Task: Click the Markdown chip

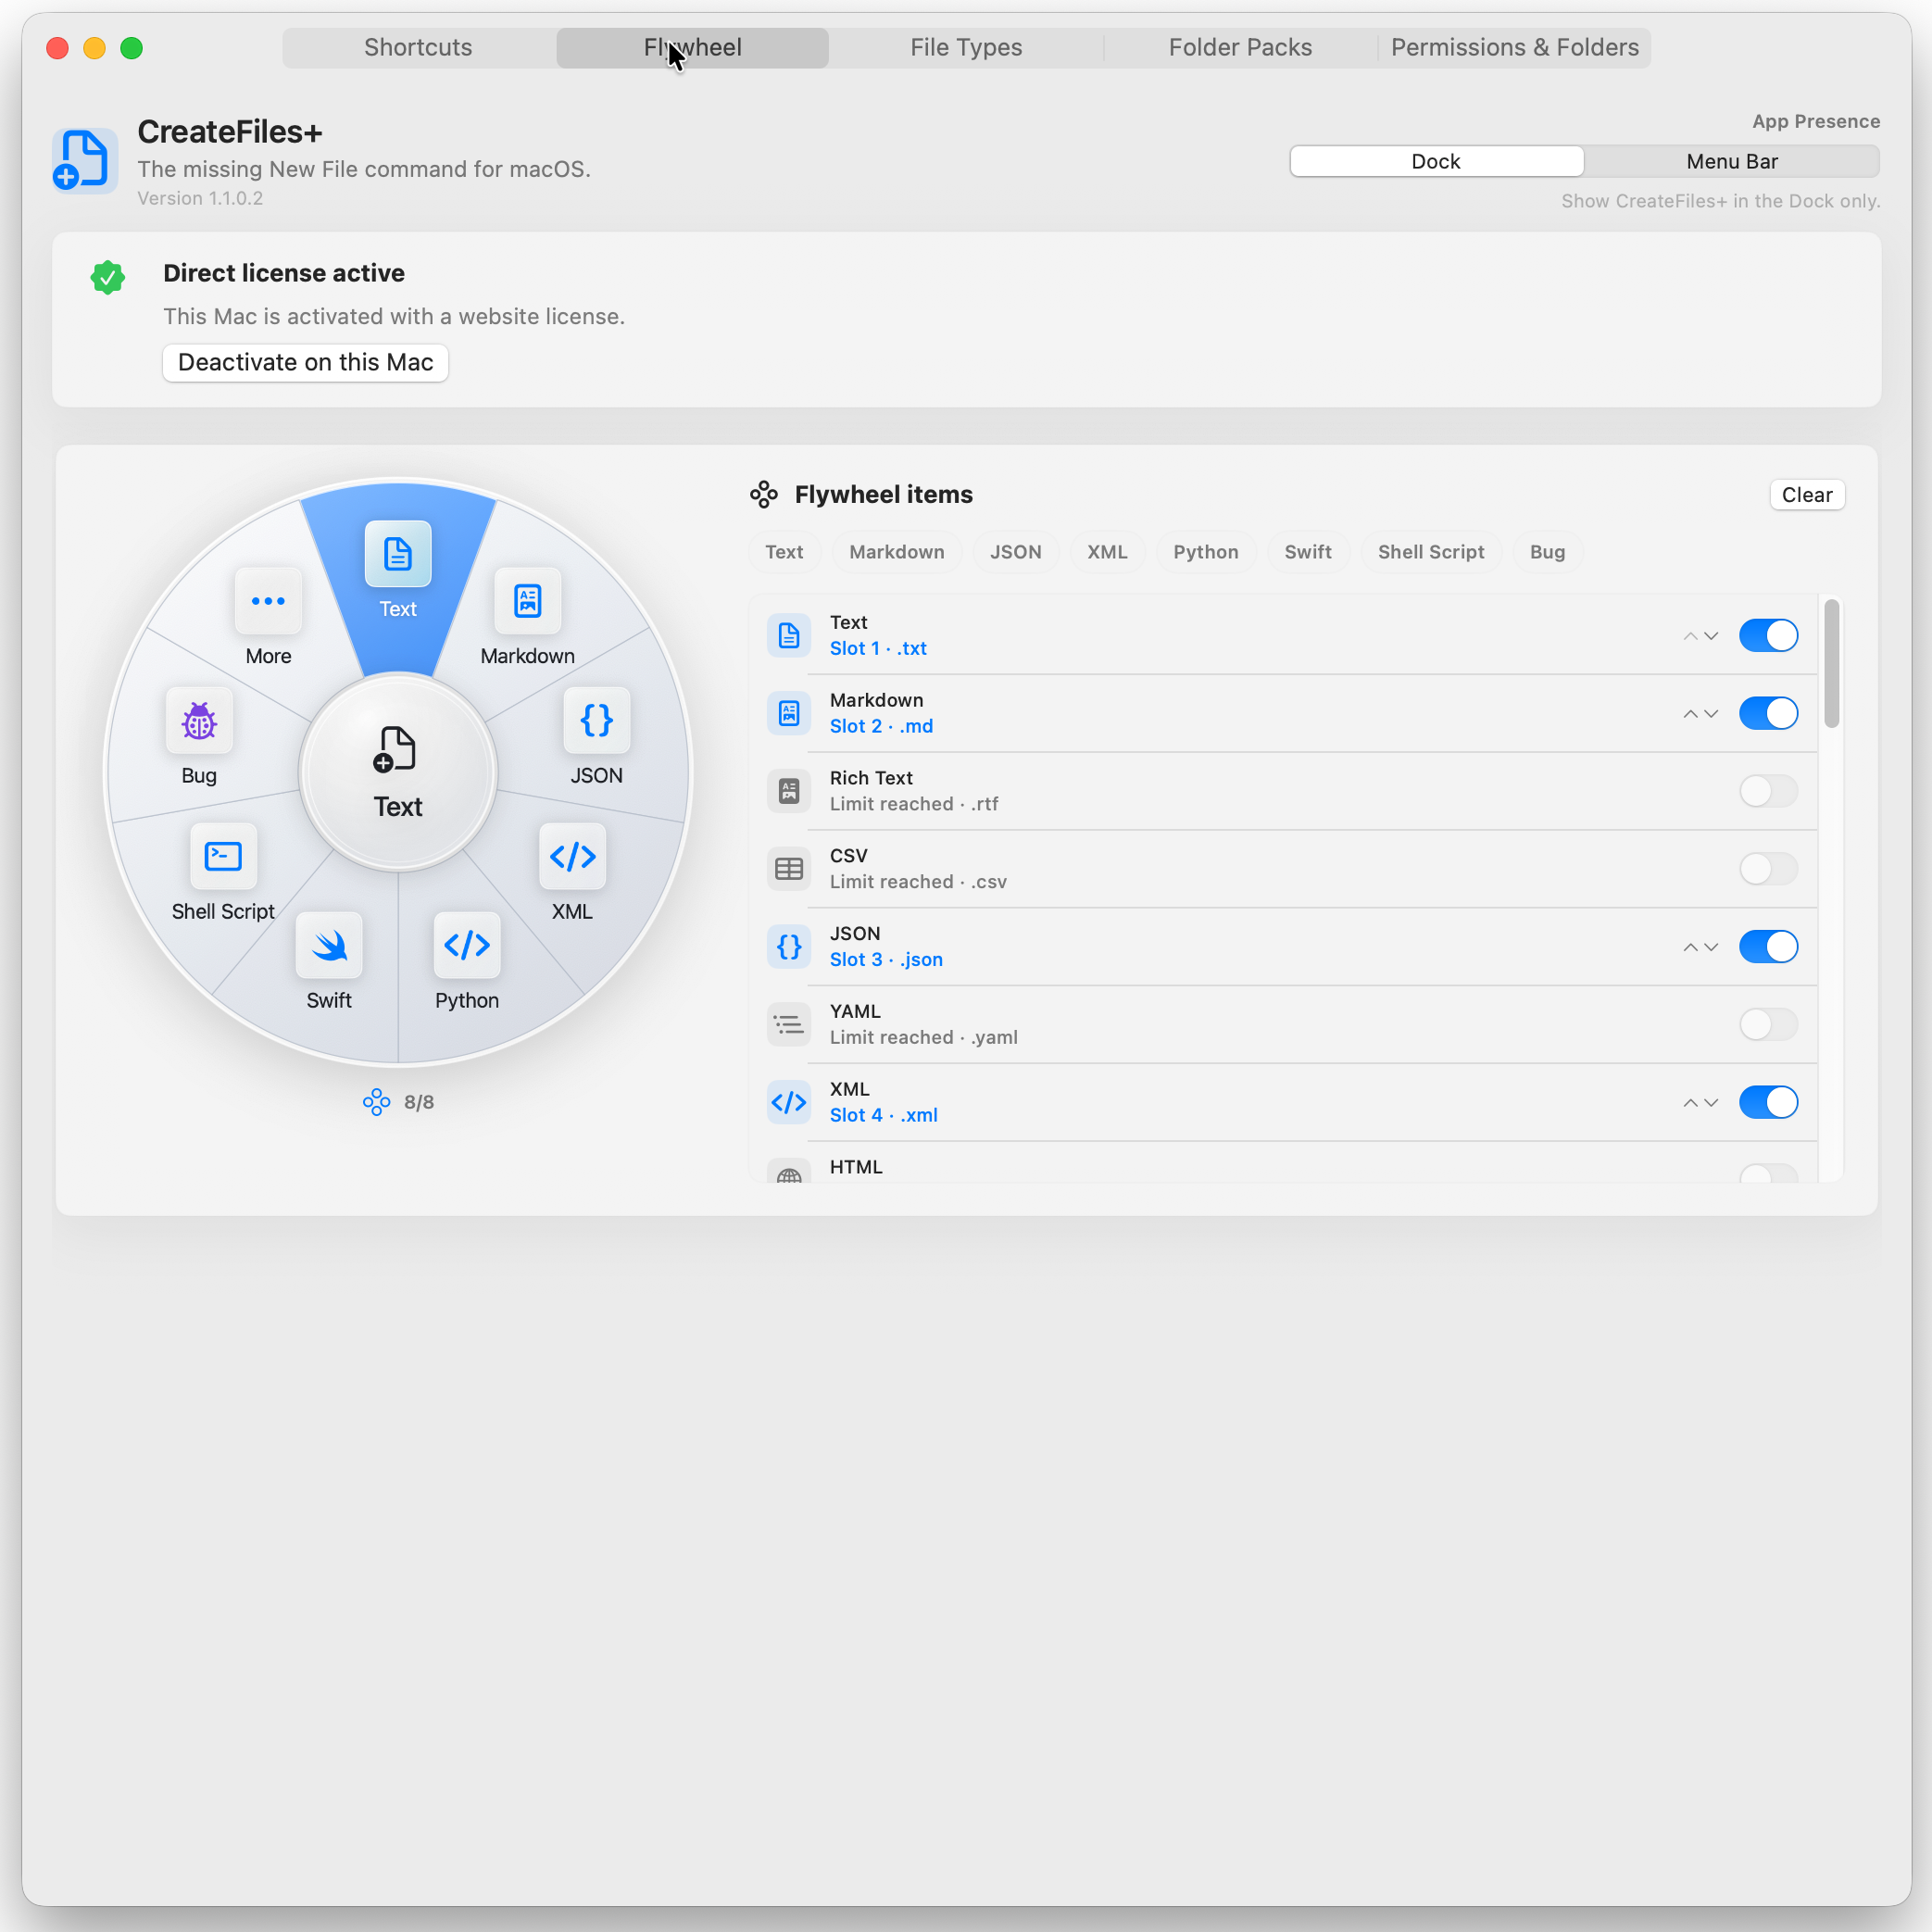Action: [x=896, y=552]
